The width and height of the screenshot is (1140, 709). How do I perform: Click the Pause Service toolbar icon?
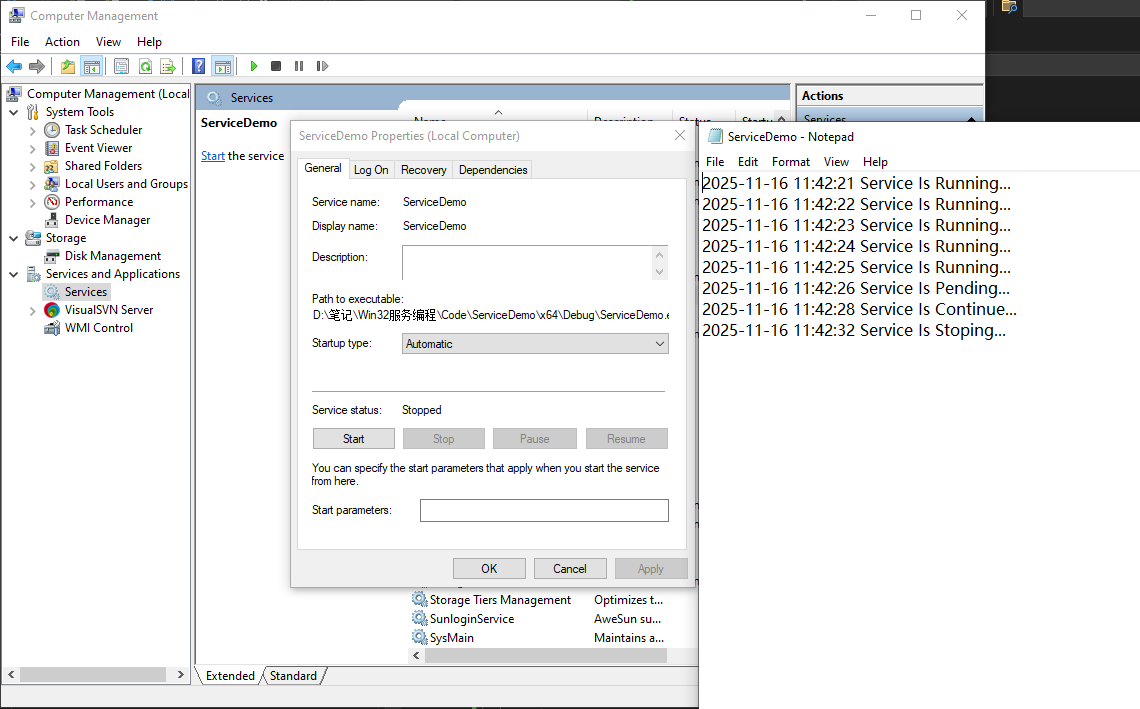click(x=299, y=66)
